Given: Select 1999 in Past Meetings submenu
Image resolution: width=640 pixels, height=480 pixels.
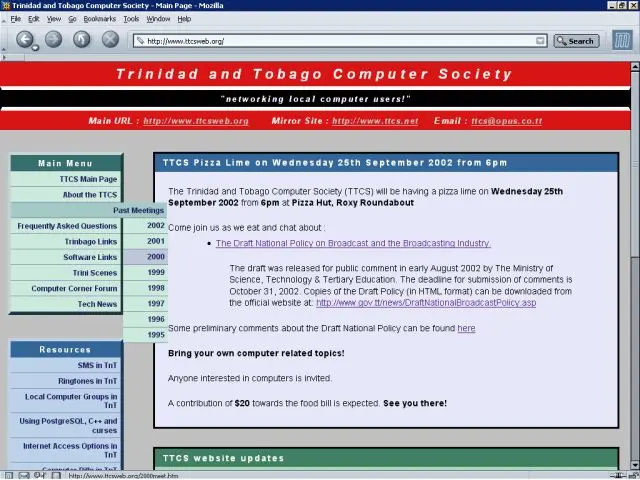Looking at the screenshot, I should click(x=146, y=272).
